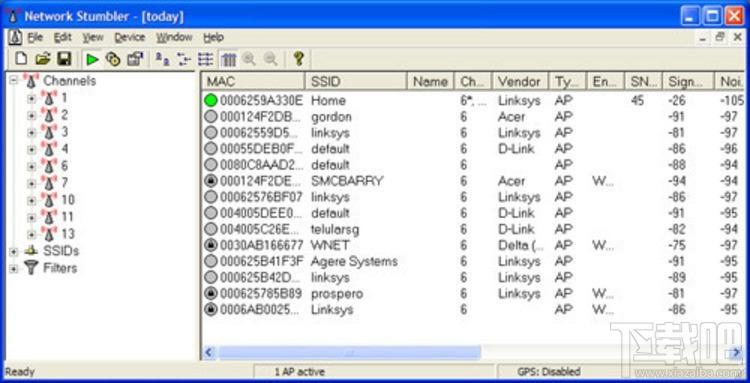
Task: Sort by the Name column header
Action: click(430, 81)
